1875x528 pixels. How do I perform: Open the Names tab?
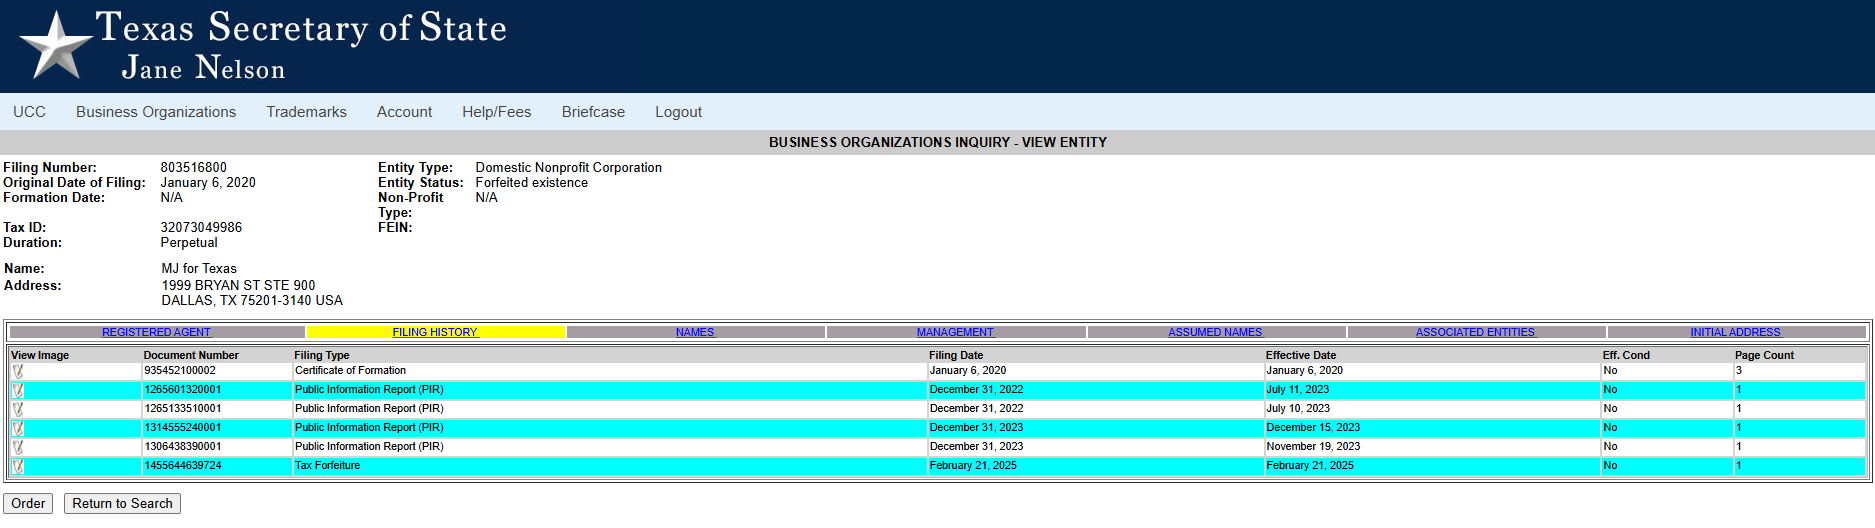(695, 332)
